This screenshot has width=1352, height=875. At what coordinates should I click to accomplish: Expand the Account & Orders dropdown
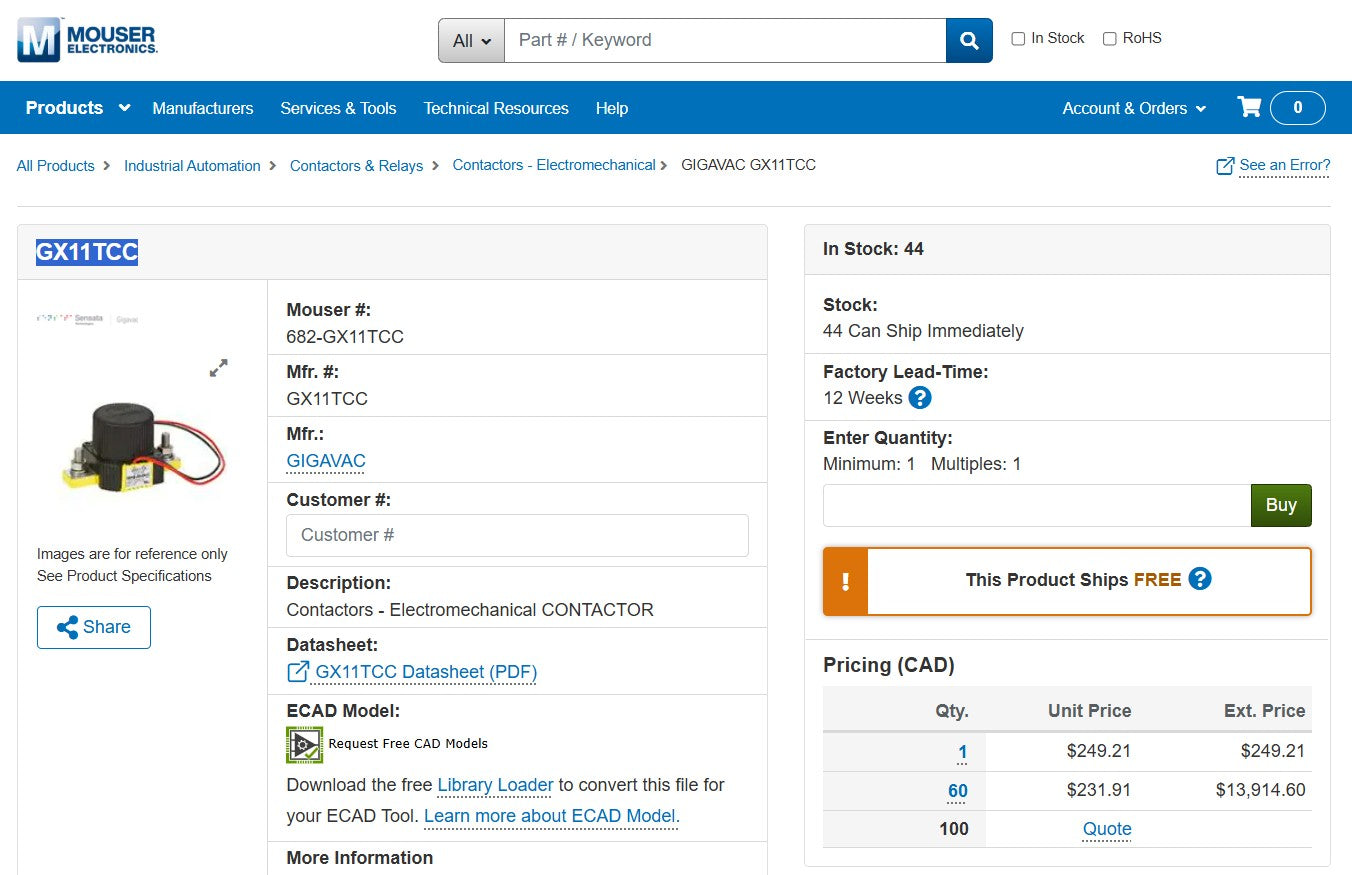1134,108
